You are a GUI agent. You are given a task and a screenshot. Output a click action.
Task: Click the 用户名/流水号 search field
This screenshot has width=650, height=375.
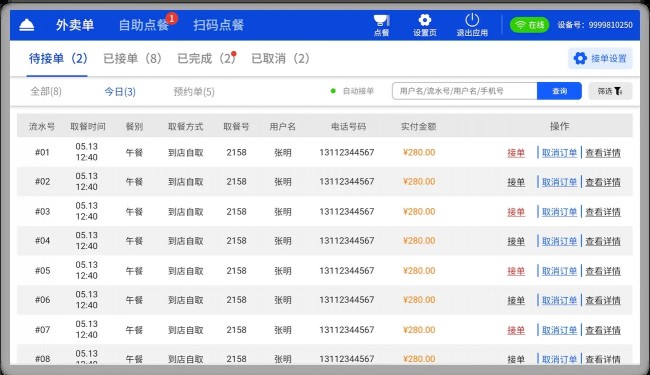point(465,91)
